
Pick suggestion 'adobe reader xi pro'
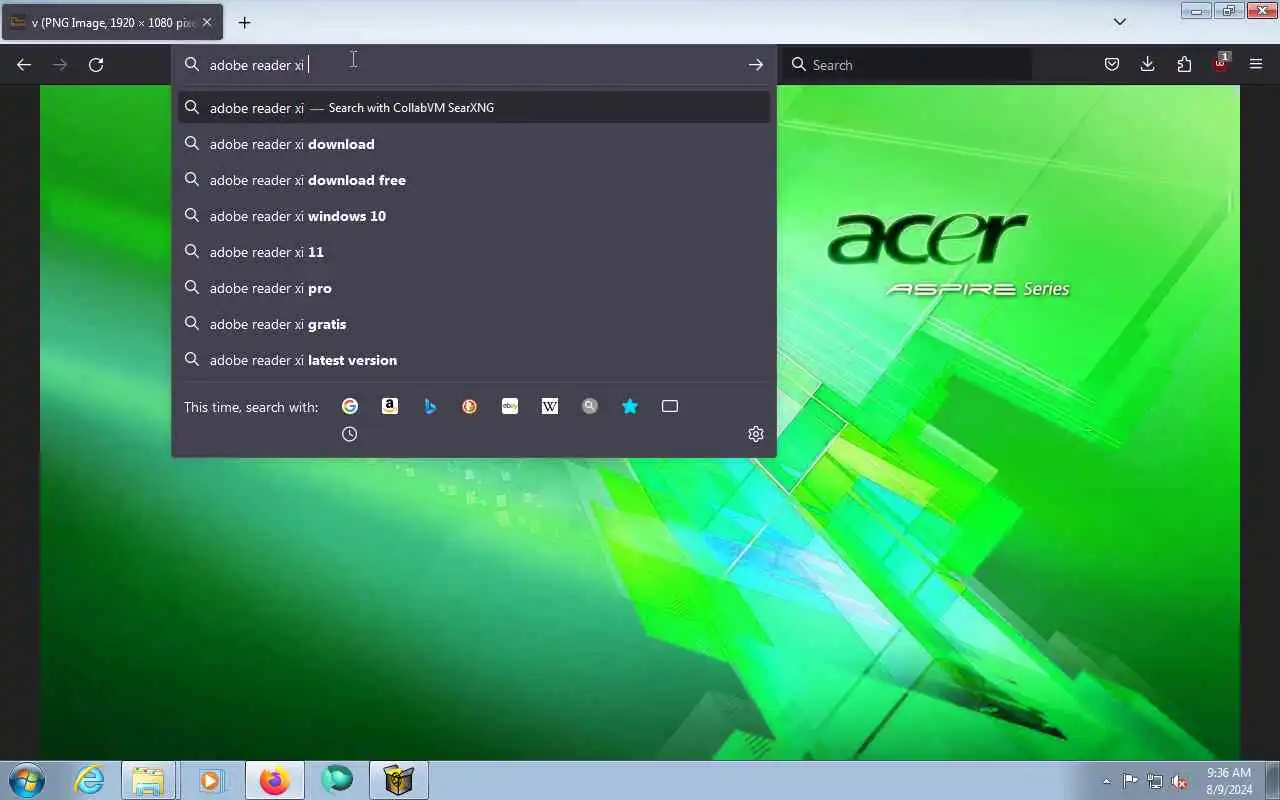click(x=474, y=288)
